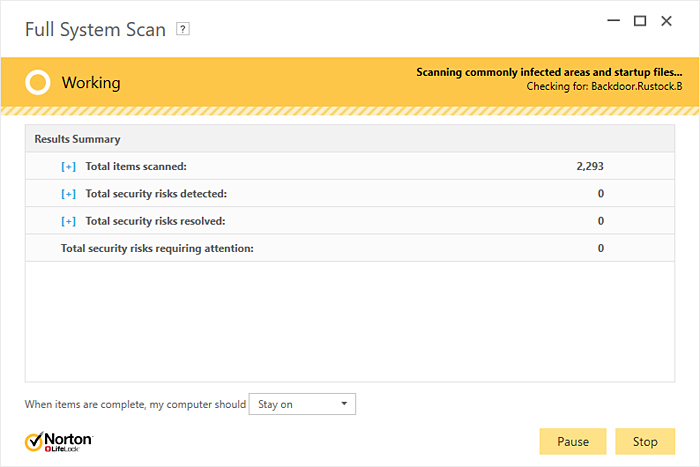Pause the running scan
This screenshot has width=700, height=467.
[572, 441]
